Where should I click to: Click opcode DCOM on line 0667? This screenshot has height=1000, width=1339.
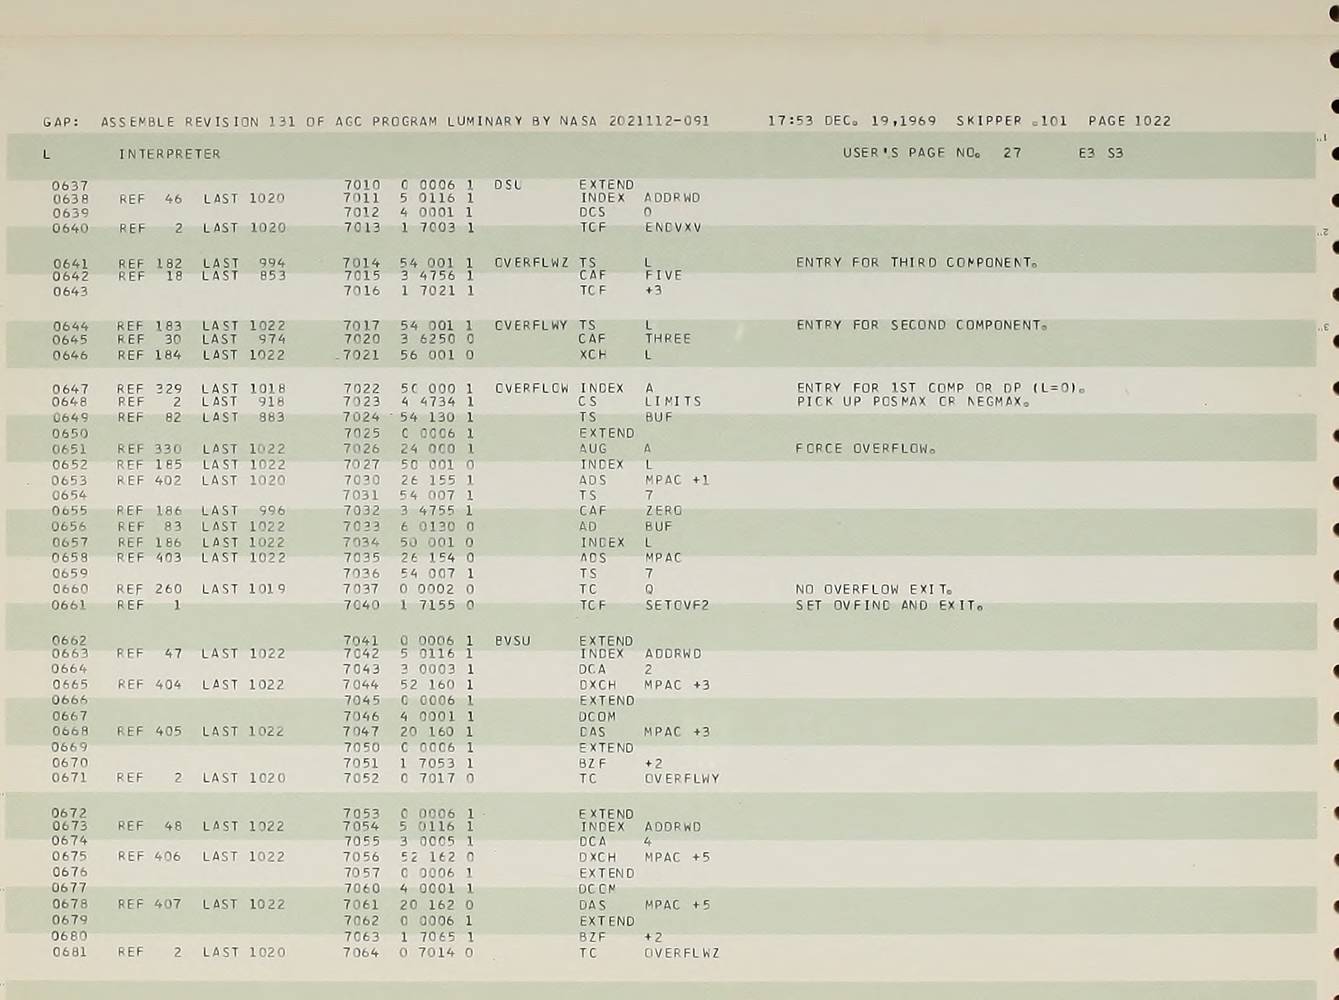click(597, 716)
